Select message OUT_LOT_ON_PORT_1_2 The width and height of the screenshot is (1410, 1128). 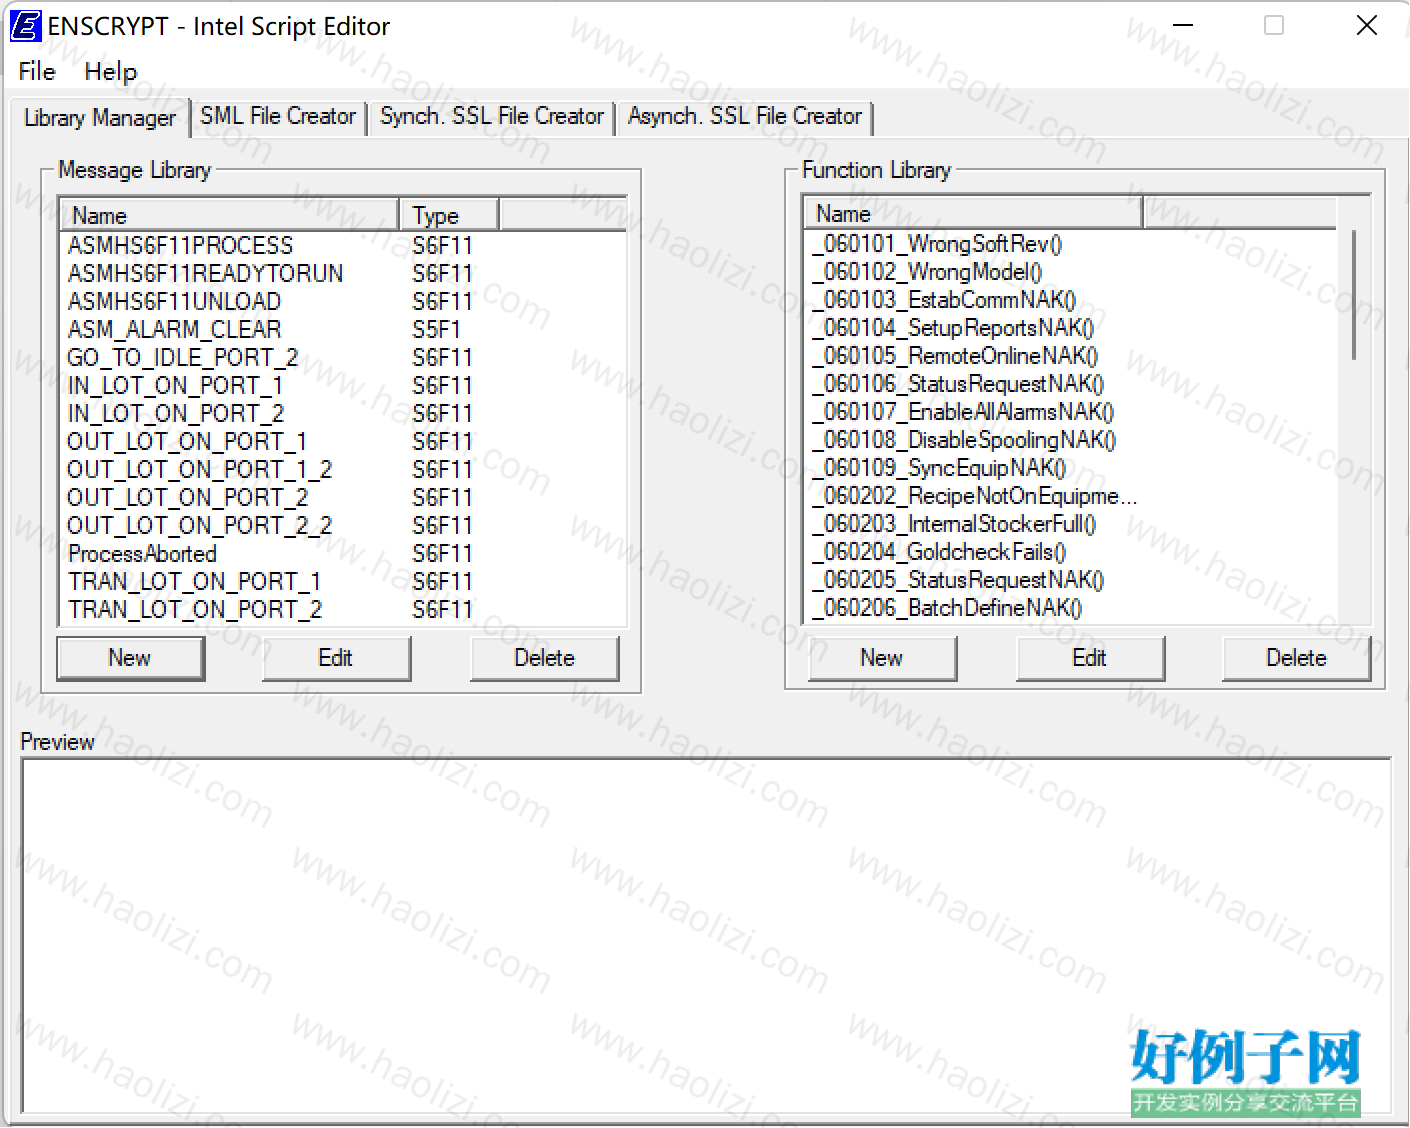click(x=199, y=470)
